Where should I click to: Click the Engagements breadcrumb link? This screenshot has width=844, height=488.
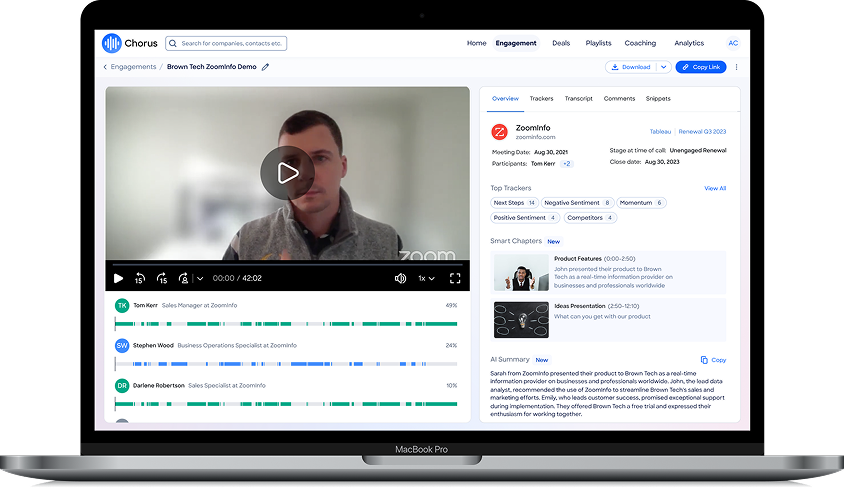coord(133,67)
